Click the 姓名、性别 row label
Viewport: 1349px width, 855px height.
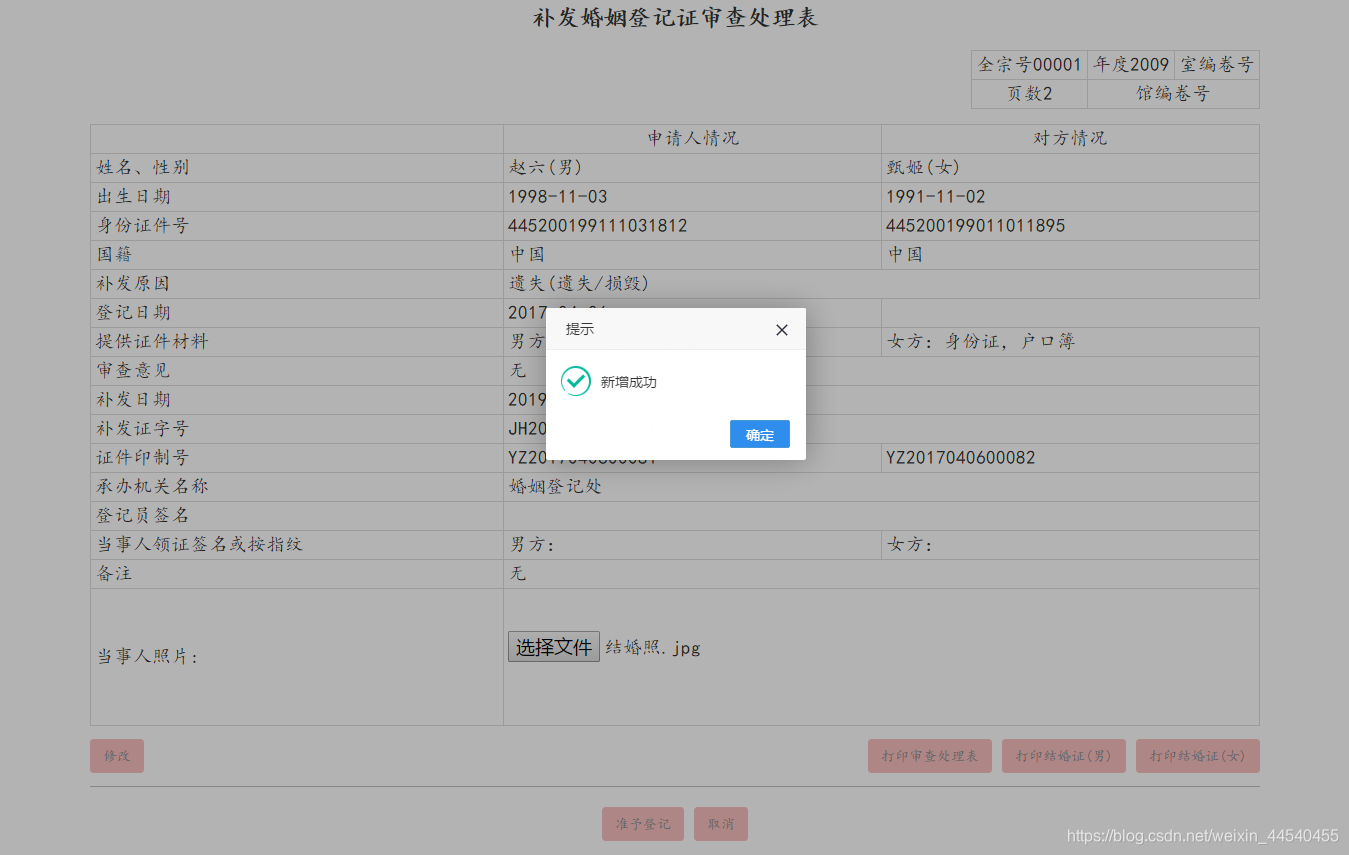click(143, 167)
